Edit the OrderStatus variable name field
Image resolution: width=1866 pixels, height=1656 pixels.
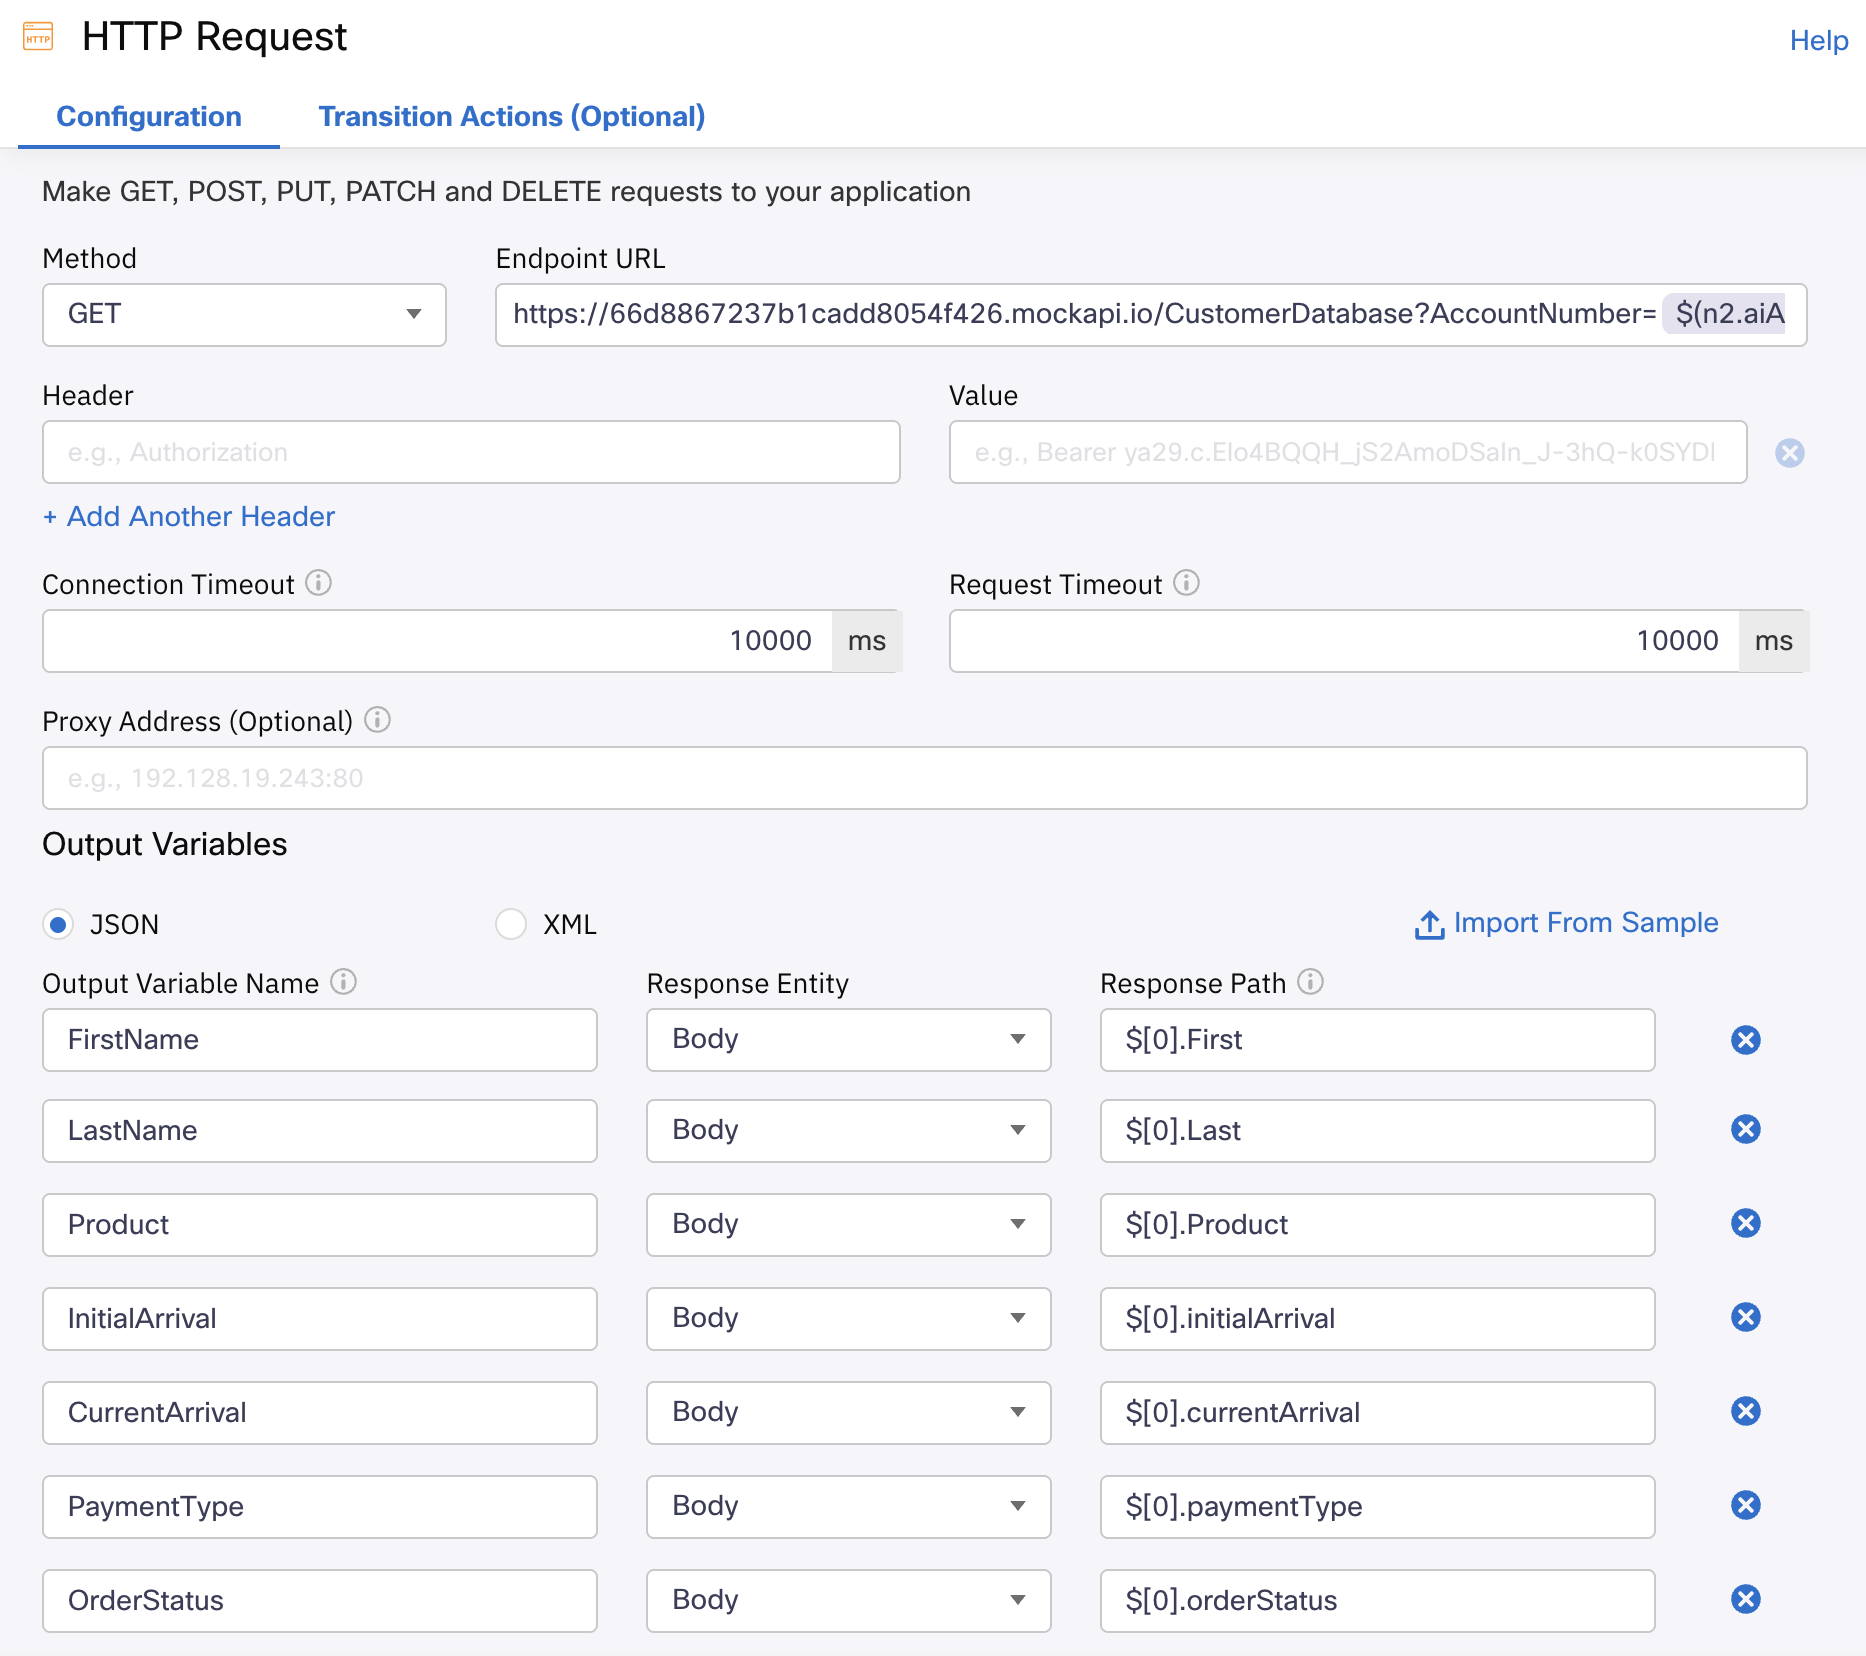pos(320,1601)
